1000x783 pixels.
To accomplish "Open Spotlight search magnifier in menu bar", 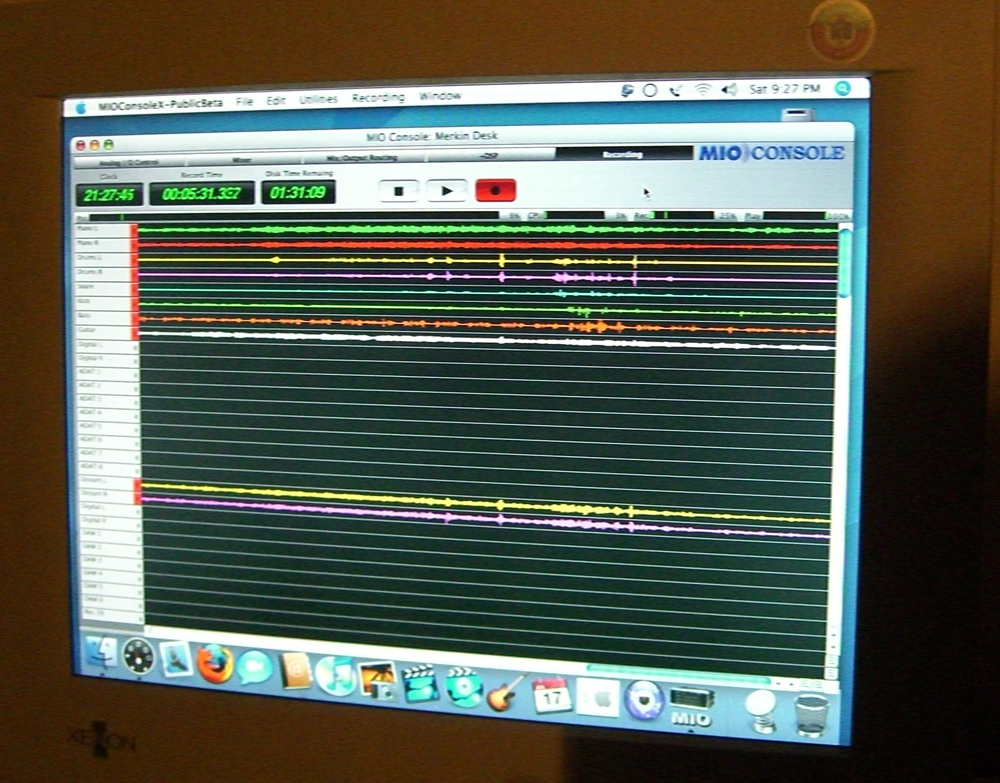I will (x=842, y=89).
